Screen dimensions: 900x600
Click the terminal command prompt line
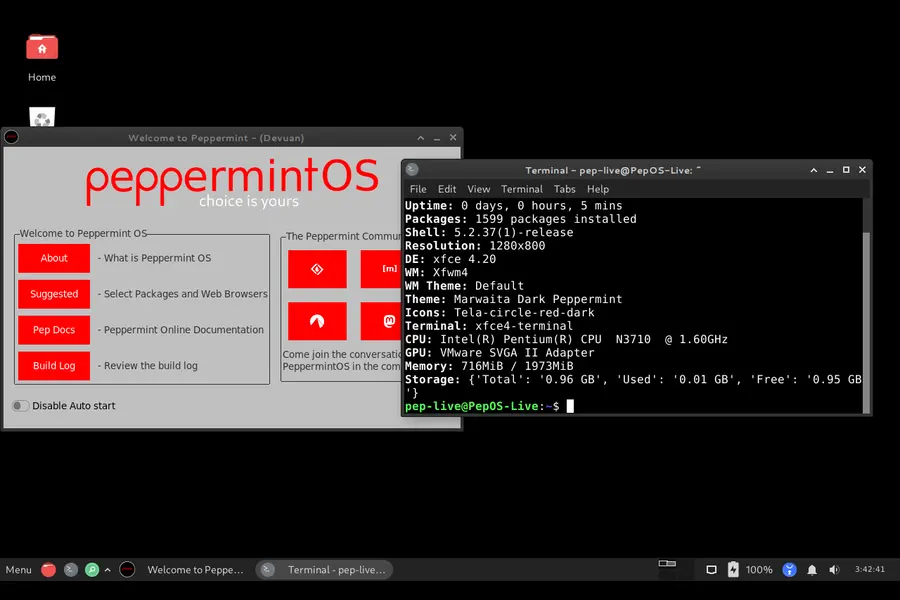pyautogui.click(x=489, y=407)
